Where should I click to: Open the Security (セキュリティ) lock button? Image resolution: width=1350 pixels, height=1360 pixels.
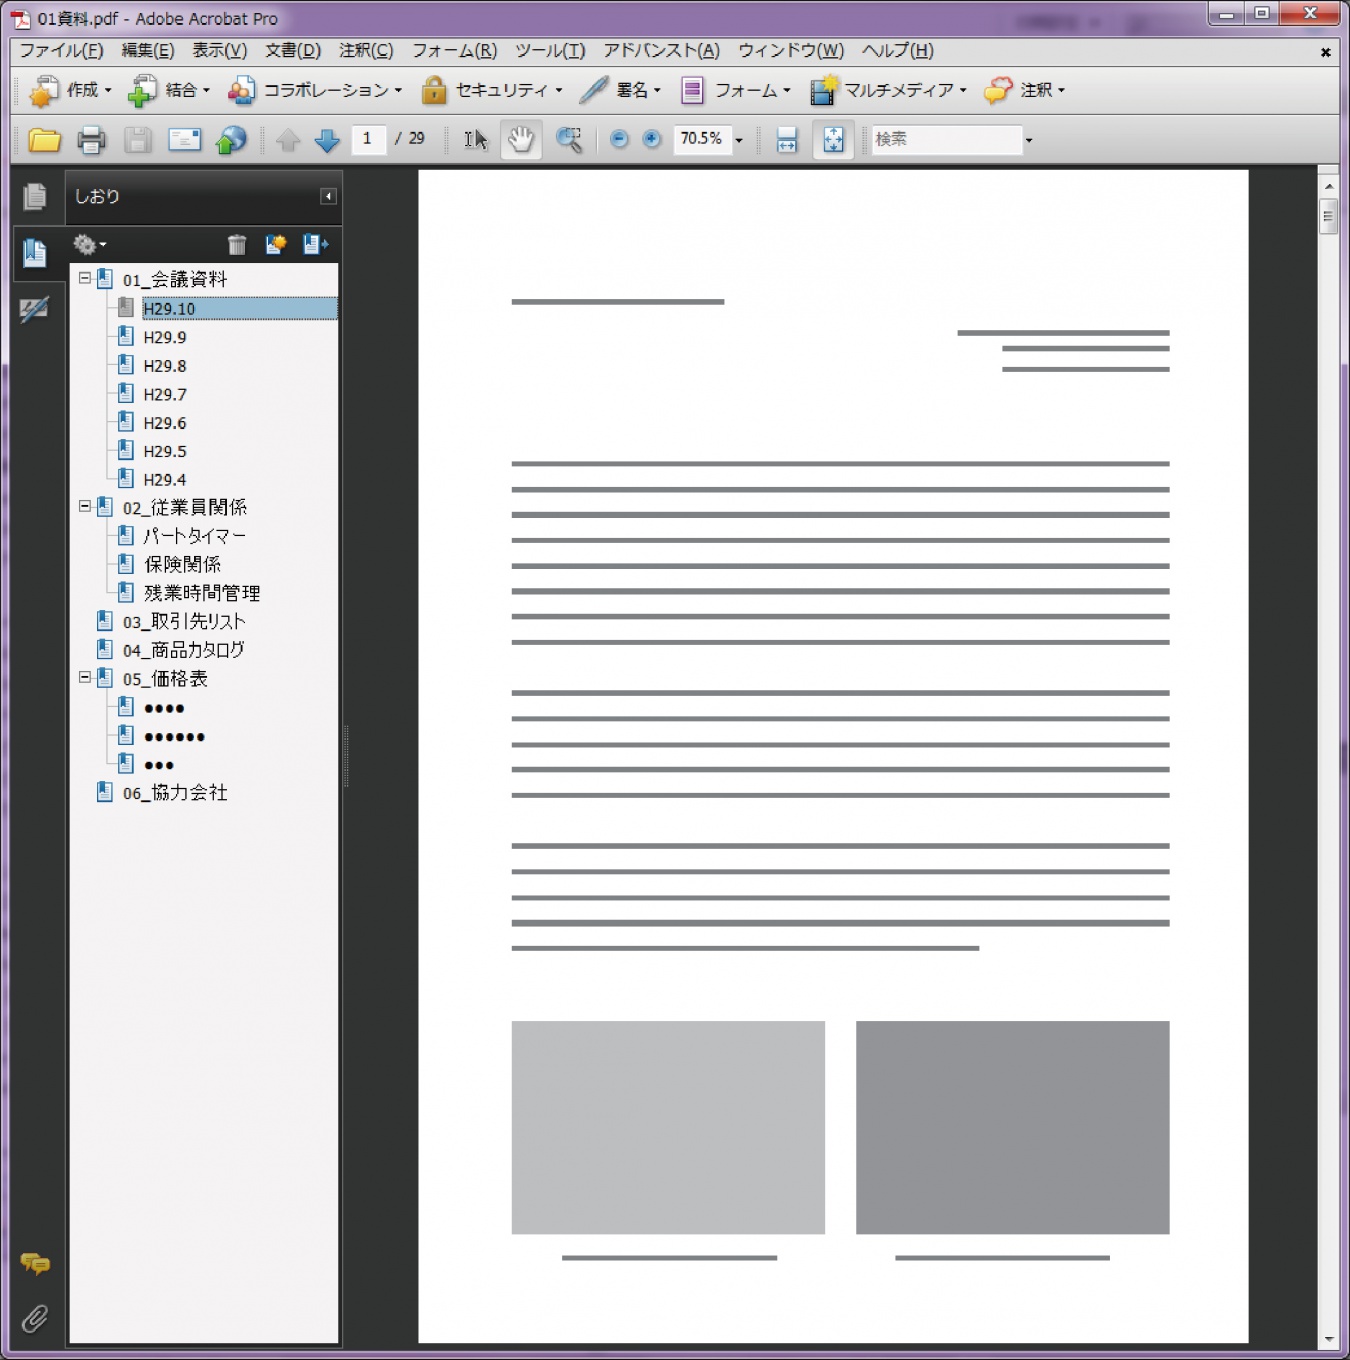click(491, 90)
